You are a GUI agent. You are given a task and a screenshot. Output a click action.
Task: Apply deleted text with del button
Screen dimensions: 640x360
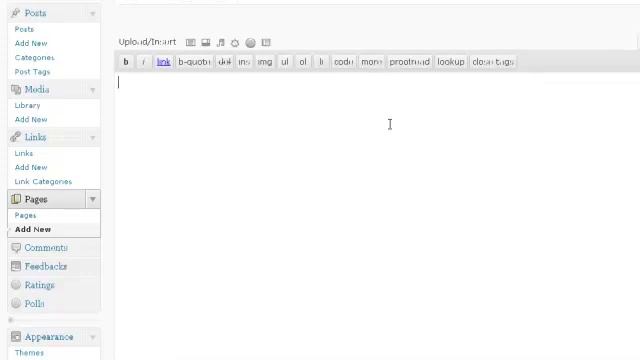224,62
